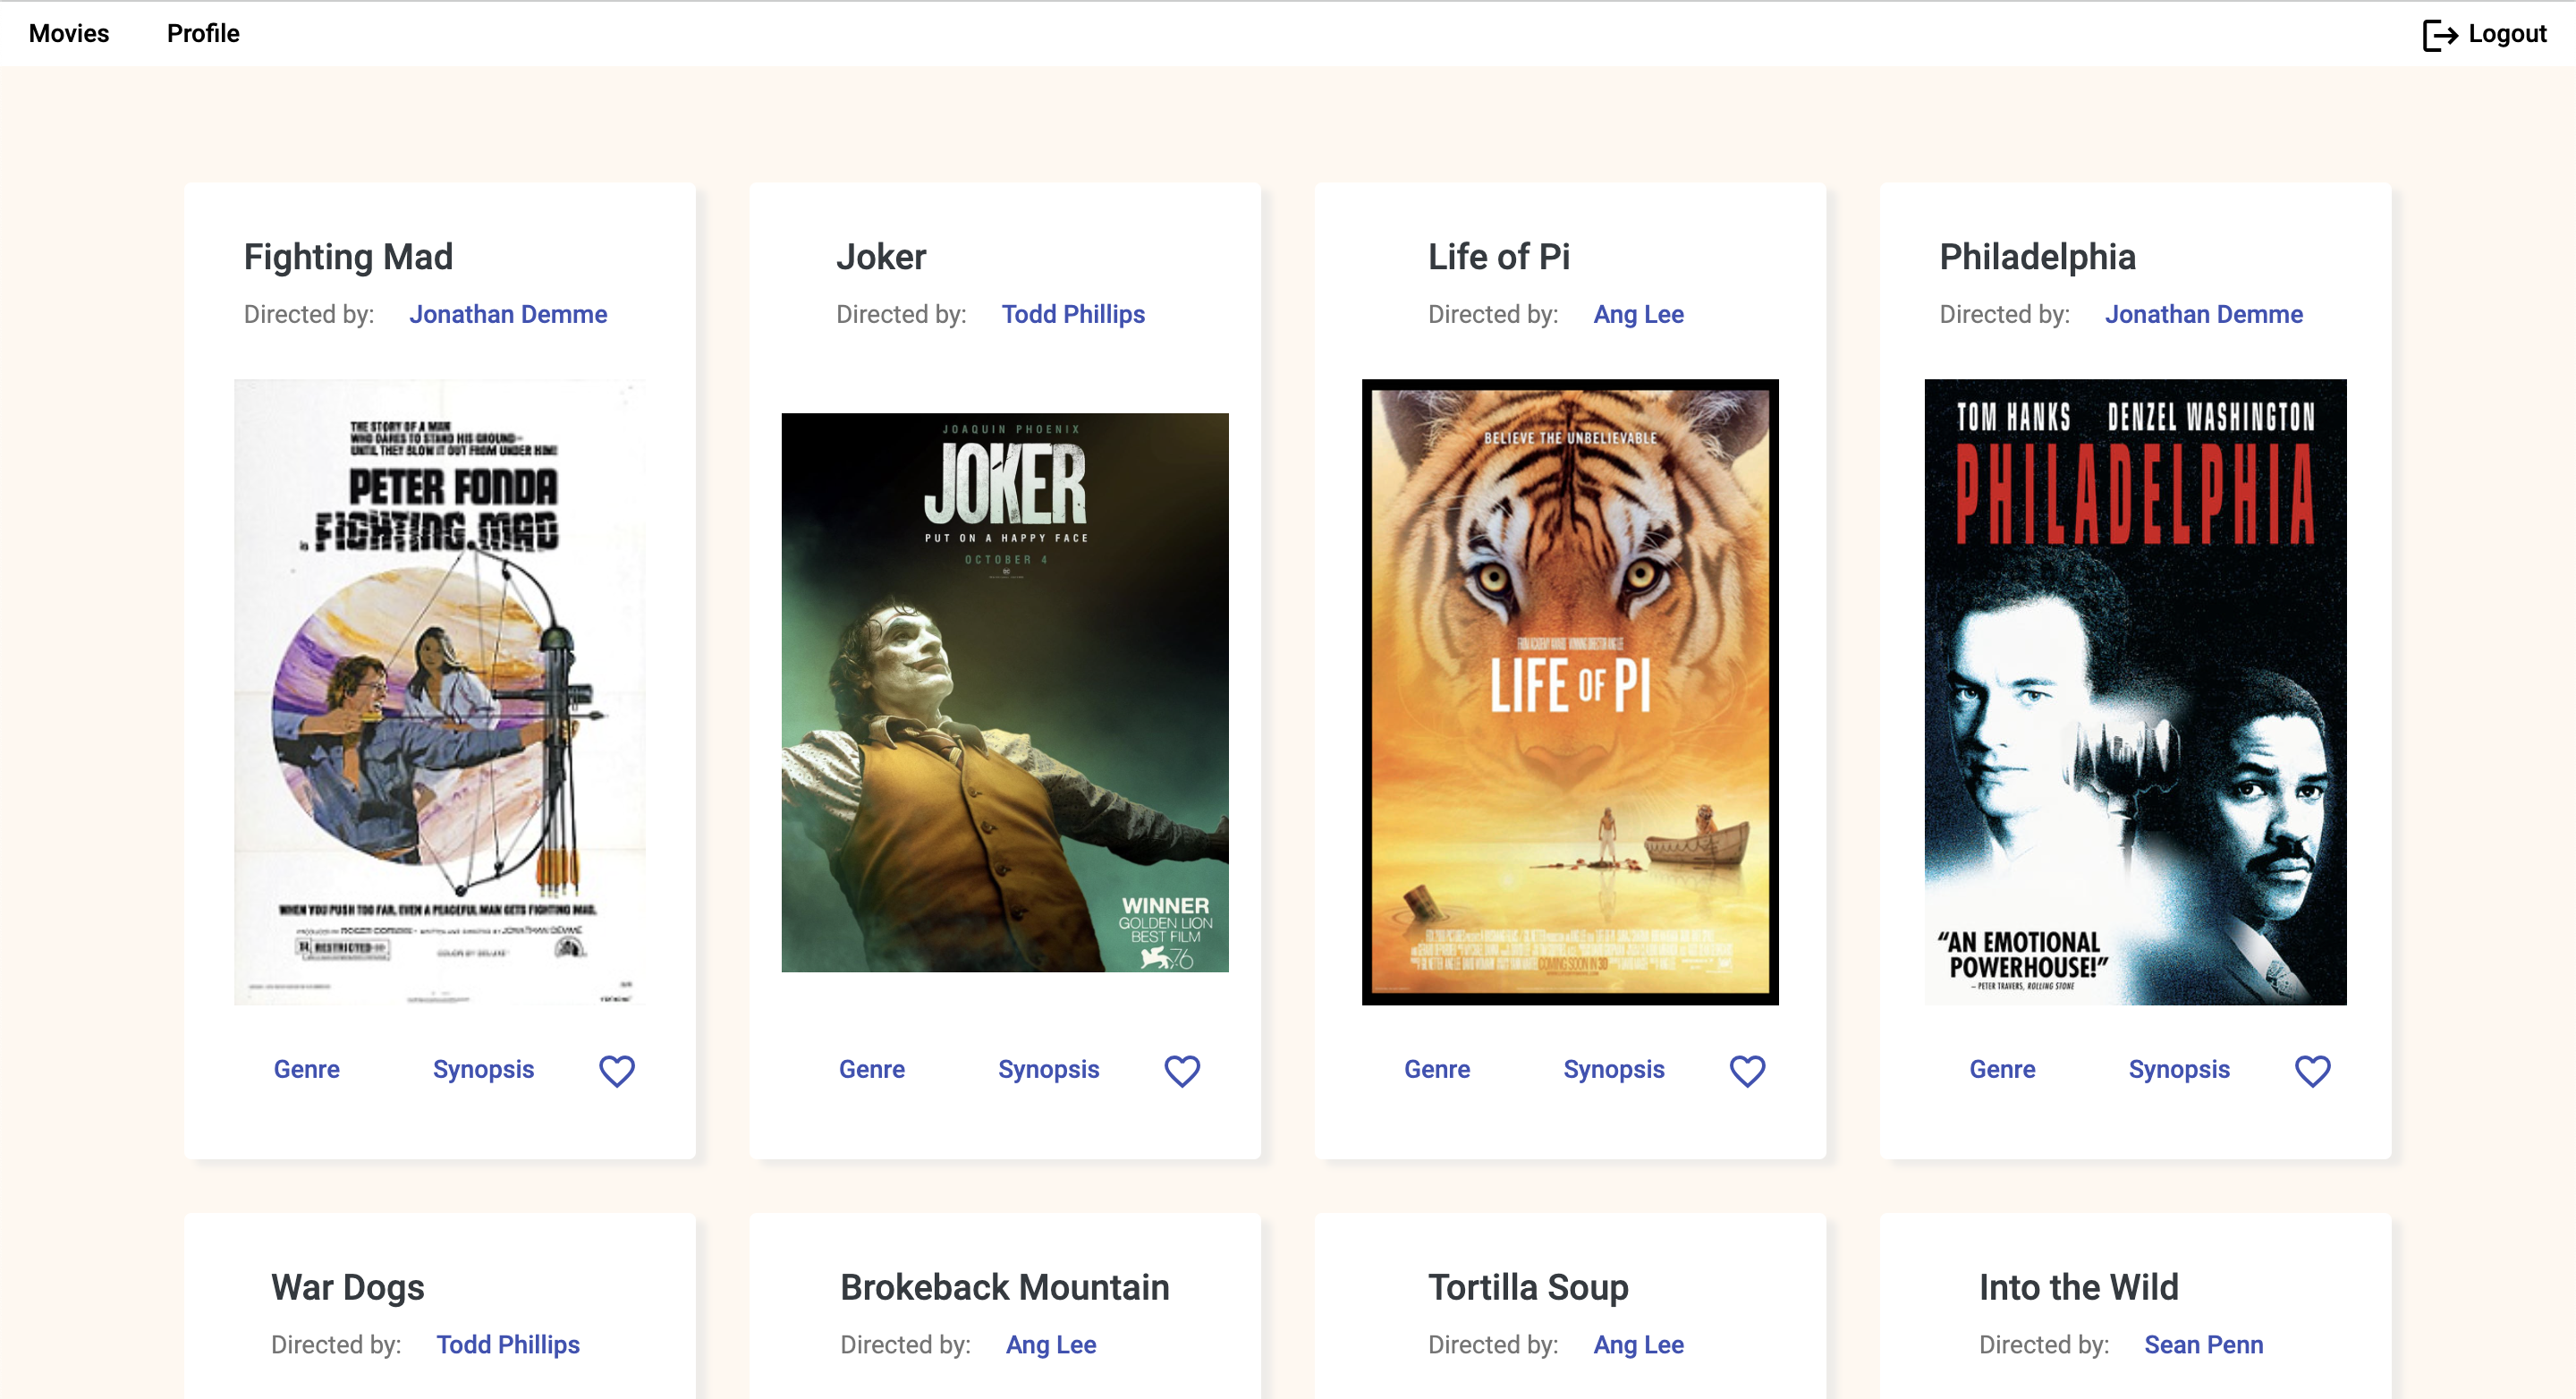Click the Fighting Mad card title
The image size is (2576, 1399).
349,257
